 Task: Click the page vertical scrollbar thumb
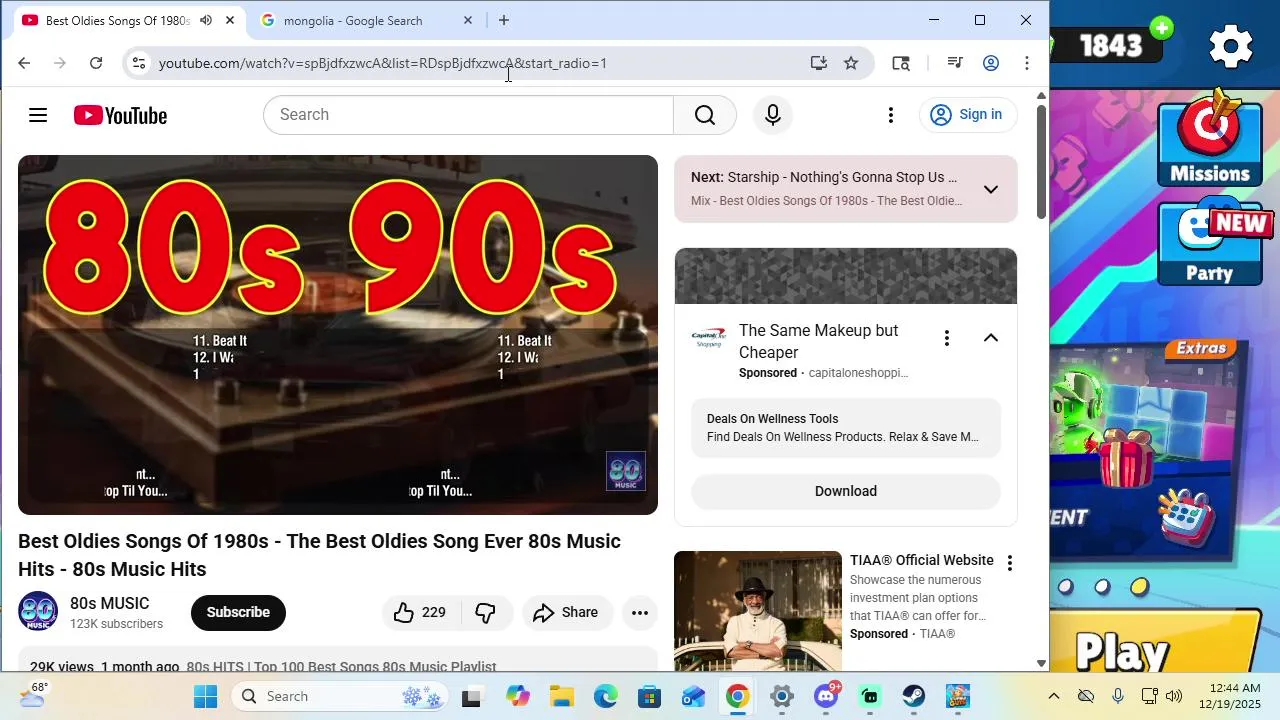1041,160
